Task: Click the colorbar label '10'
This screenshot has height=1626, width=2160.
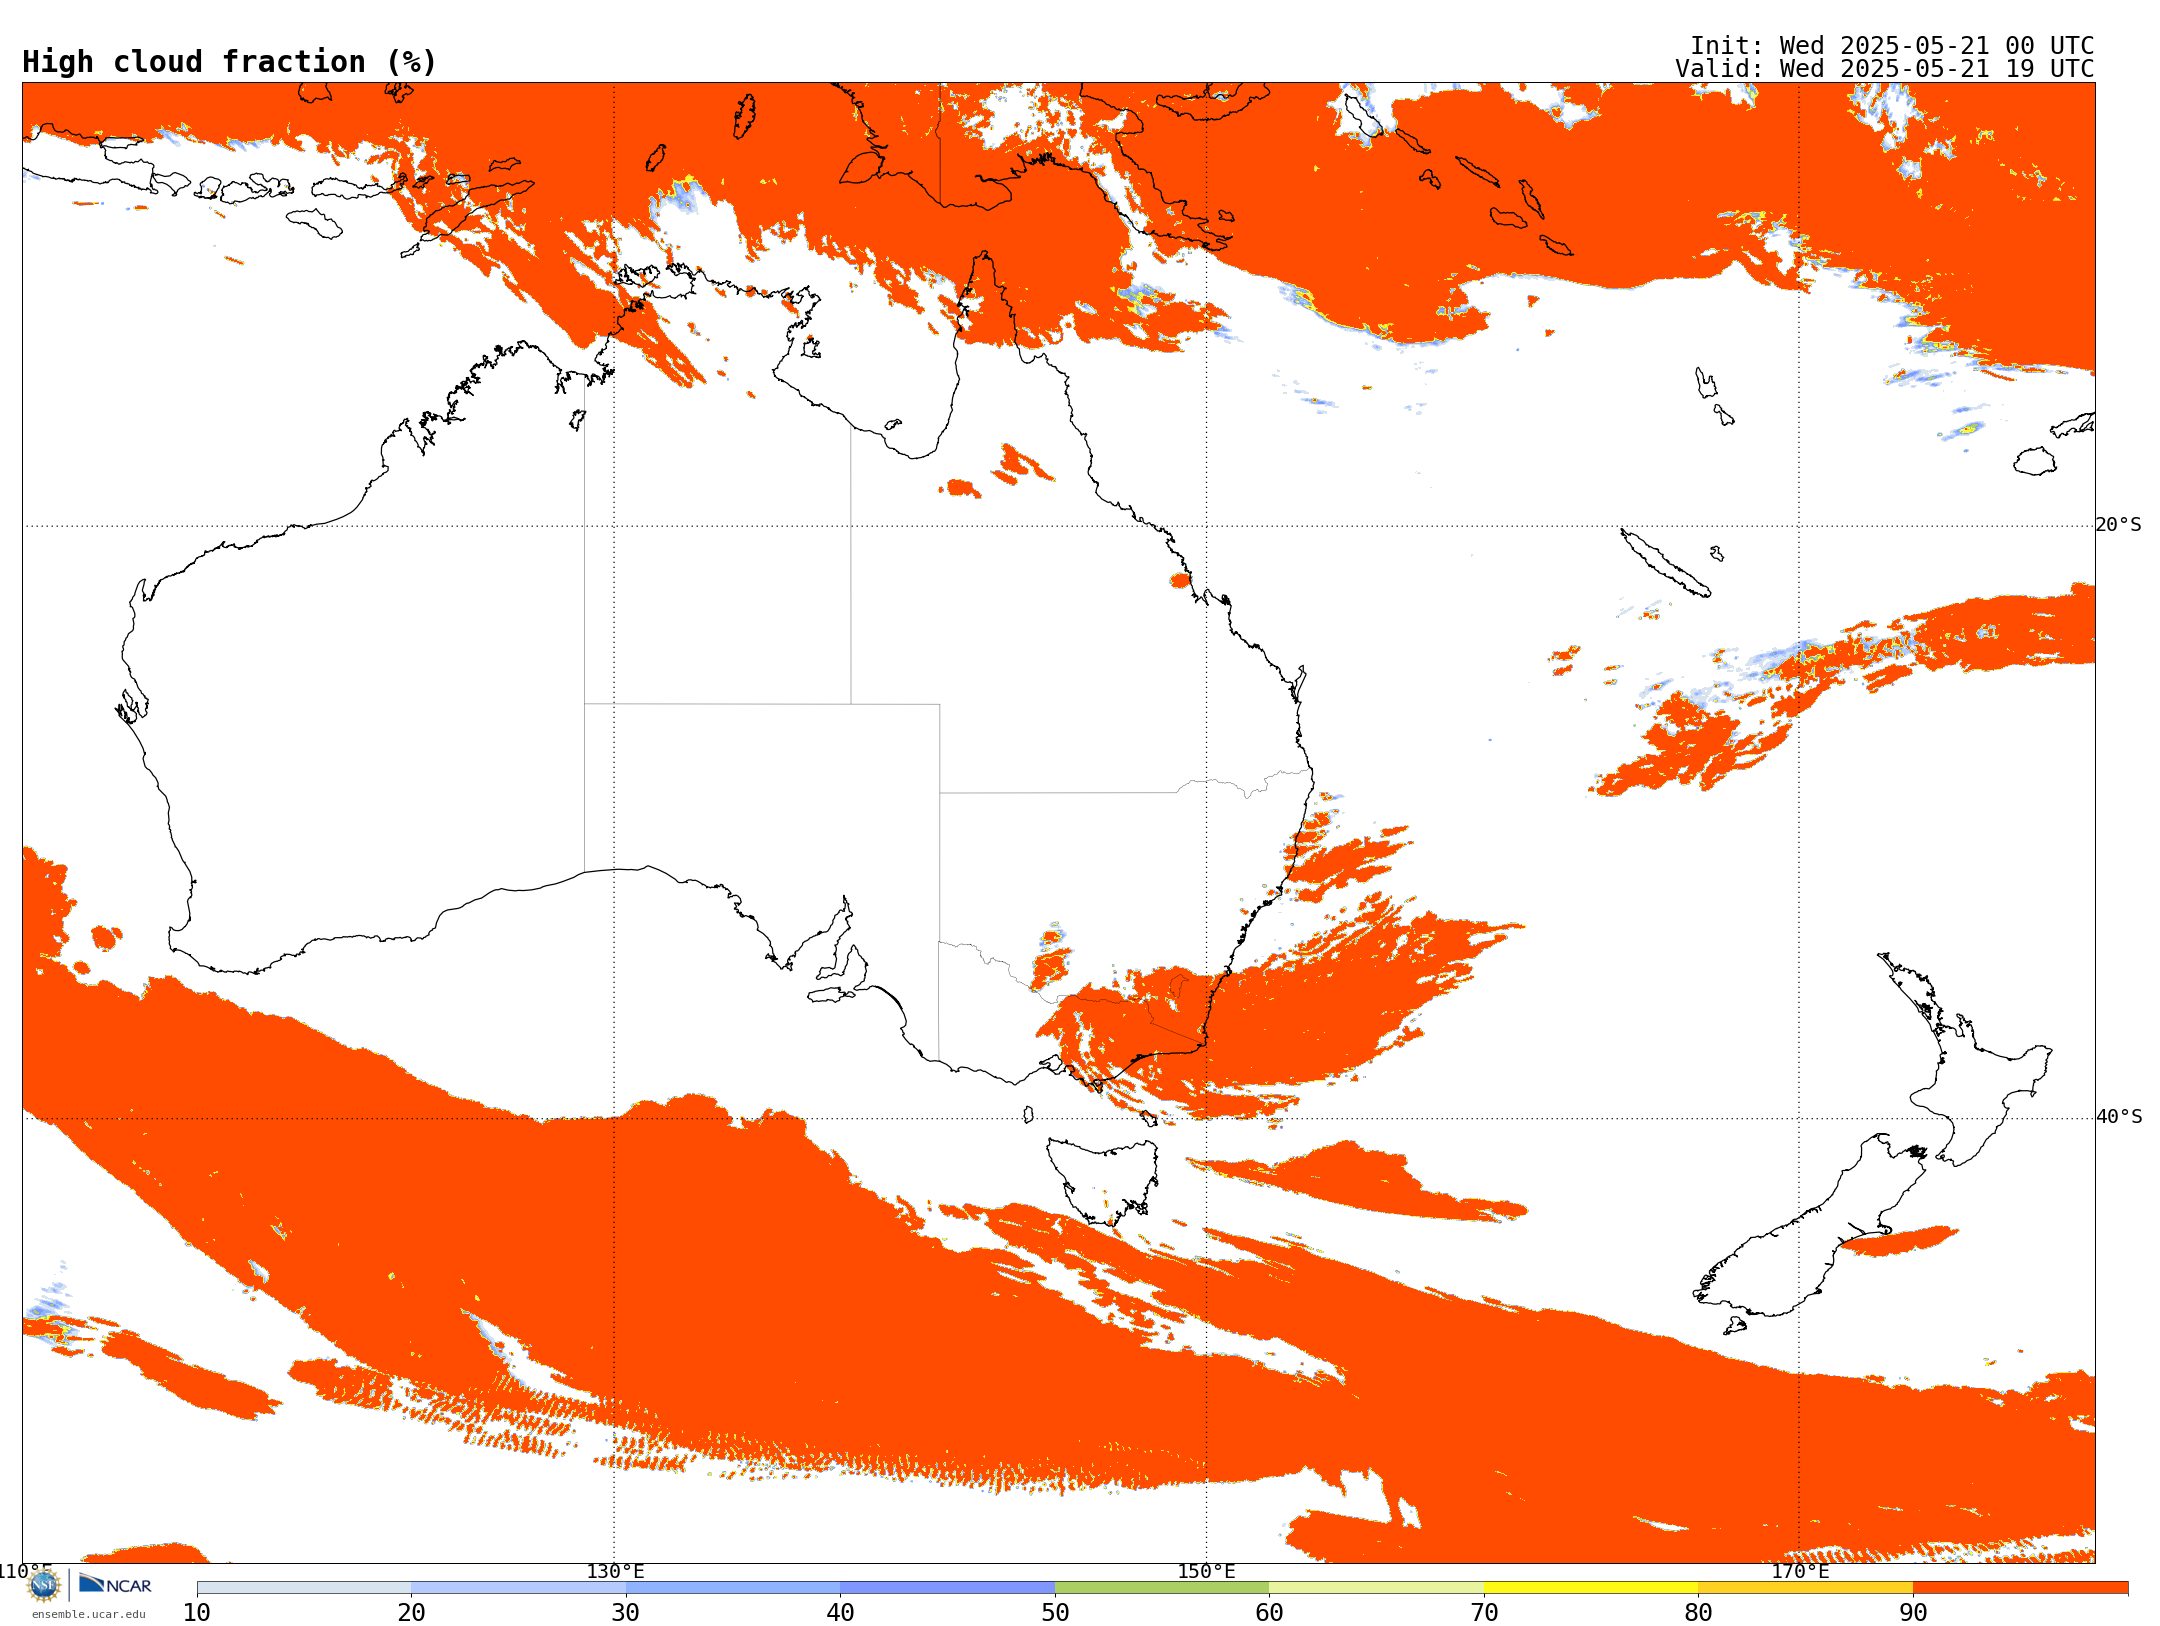Action: 197,1613
